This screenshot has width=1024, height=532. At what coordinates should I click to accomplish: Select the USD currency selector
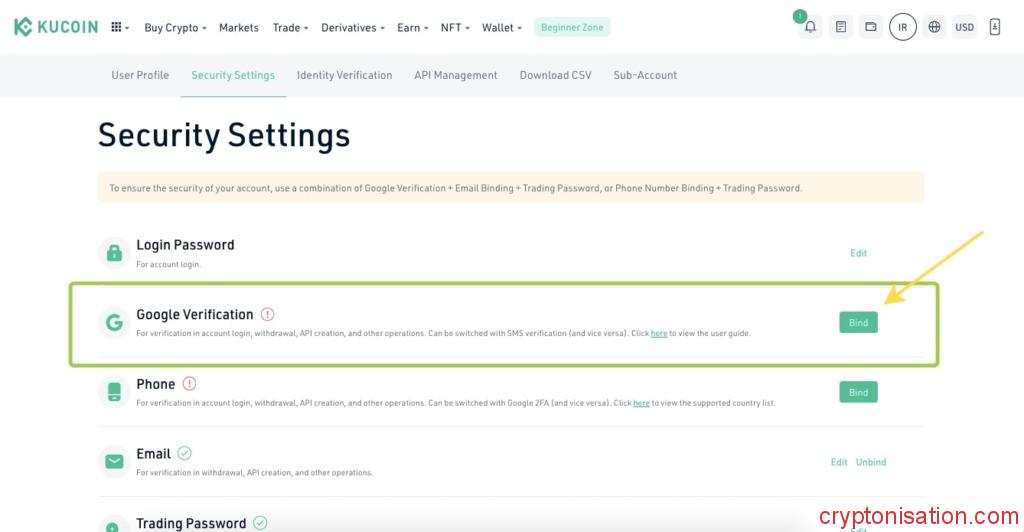click(964, 27)
